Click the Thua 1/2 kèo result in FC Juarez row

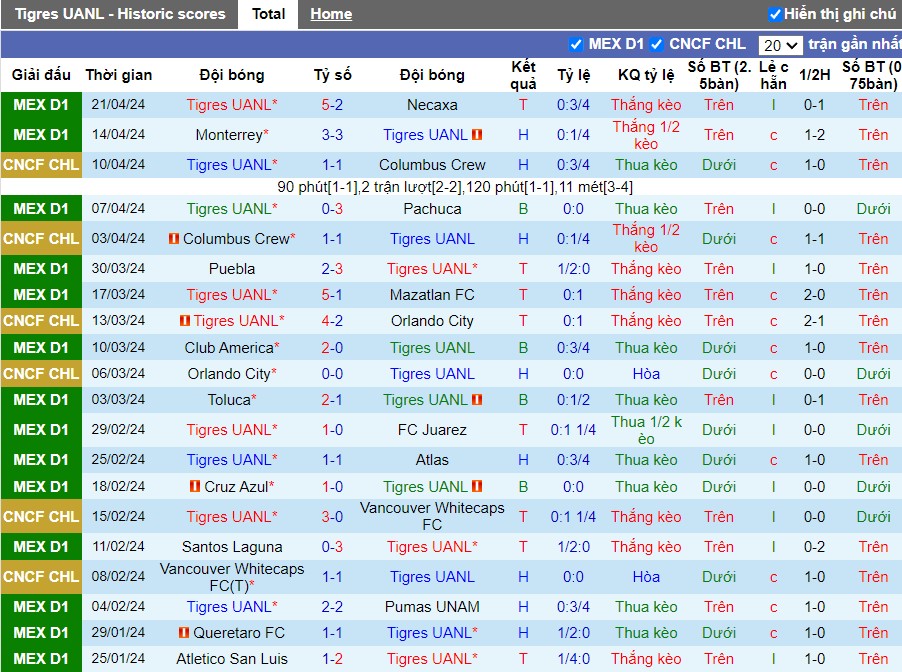[646, 429]
